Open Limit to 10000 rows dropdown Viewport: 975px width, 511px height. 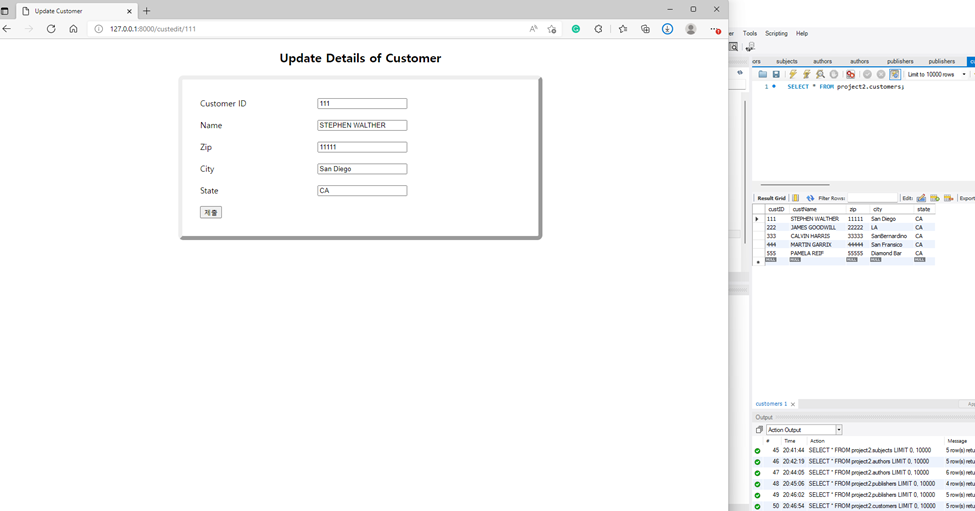click(x=936, y=74)
